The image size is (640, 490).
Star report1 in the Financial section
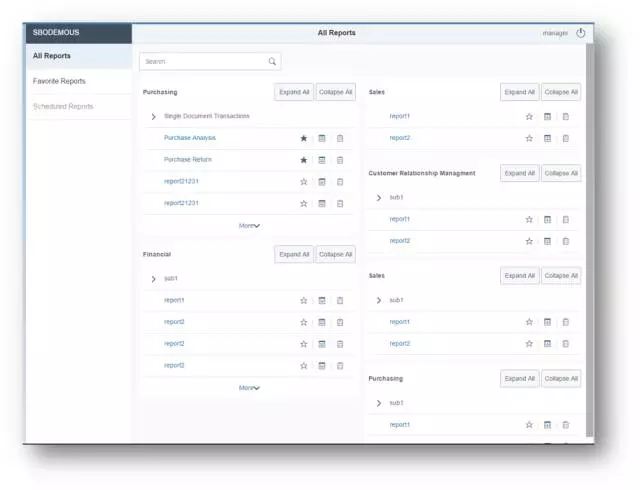[x=304, y=300]
